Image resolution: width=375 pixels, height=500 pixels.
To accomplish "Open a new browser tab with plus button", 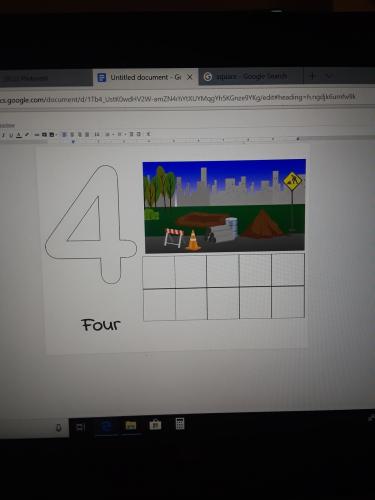I will pos(312,76).
